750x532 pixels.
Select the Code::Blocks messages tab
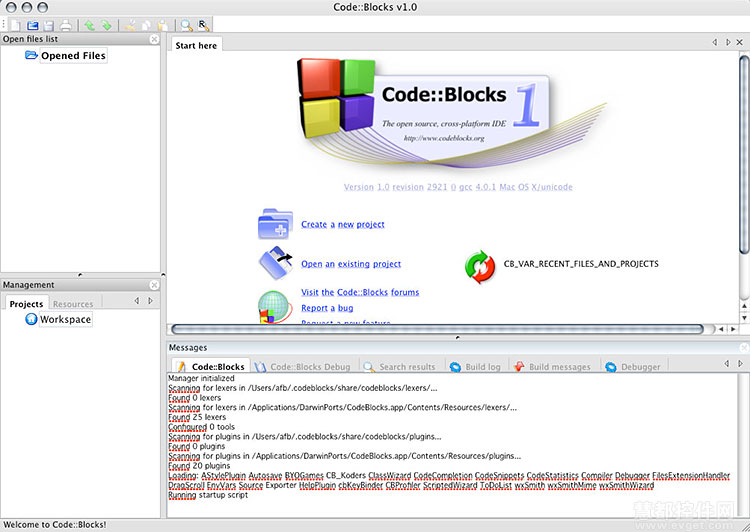tap(210, 366)
